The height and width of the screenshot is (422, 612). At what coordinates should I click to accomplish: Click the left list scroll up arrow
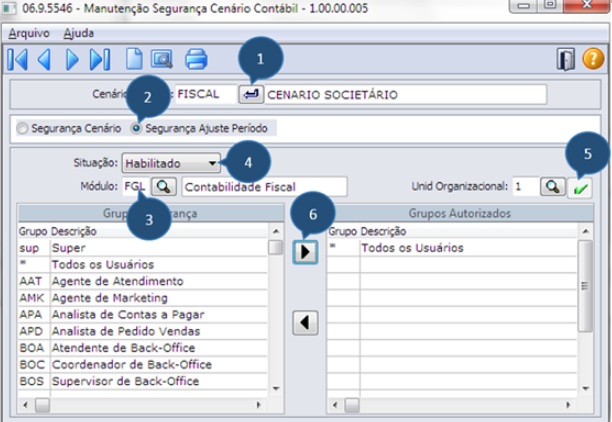click(276, 231)
